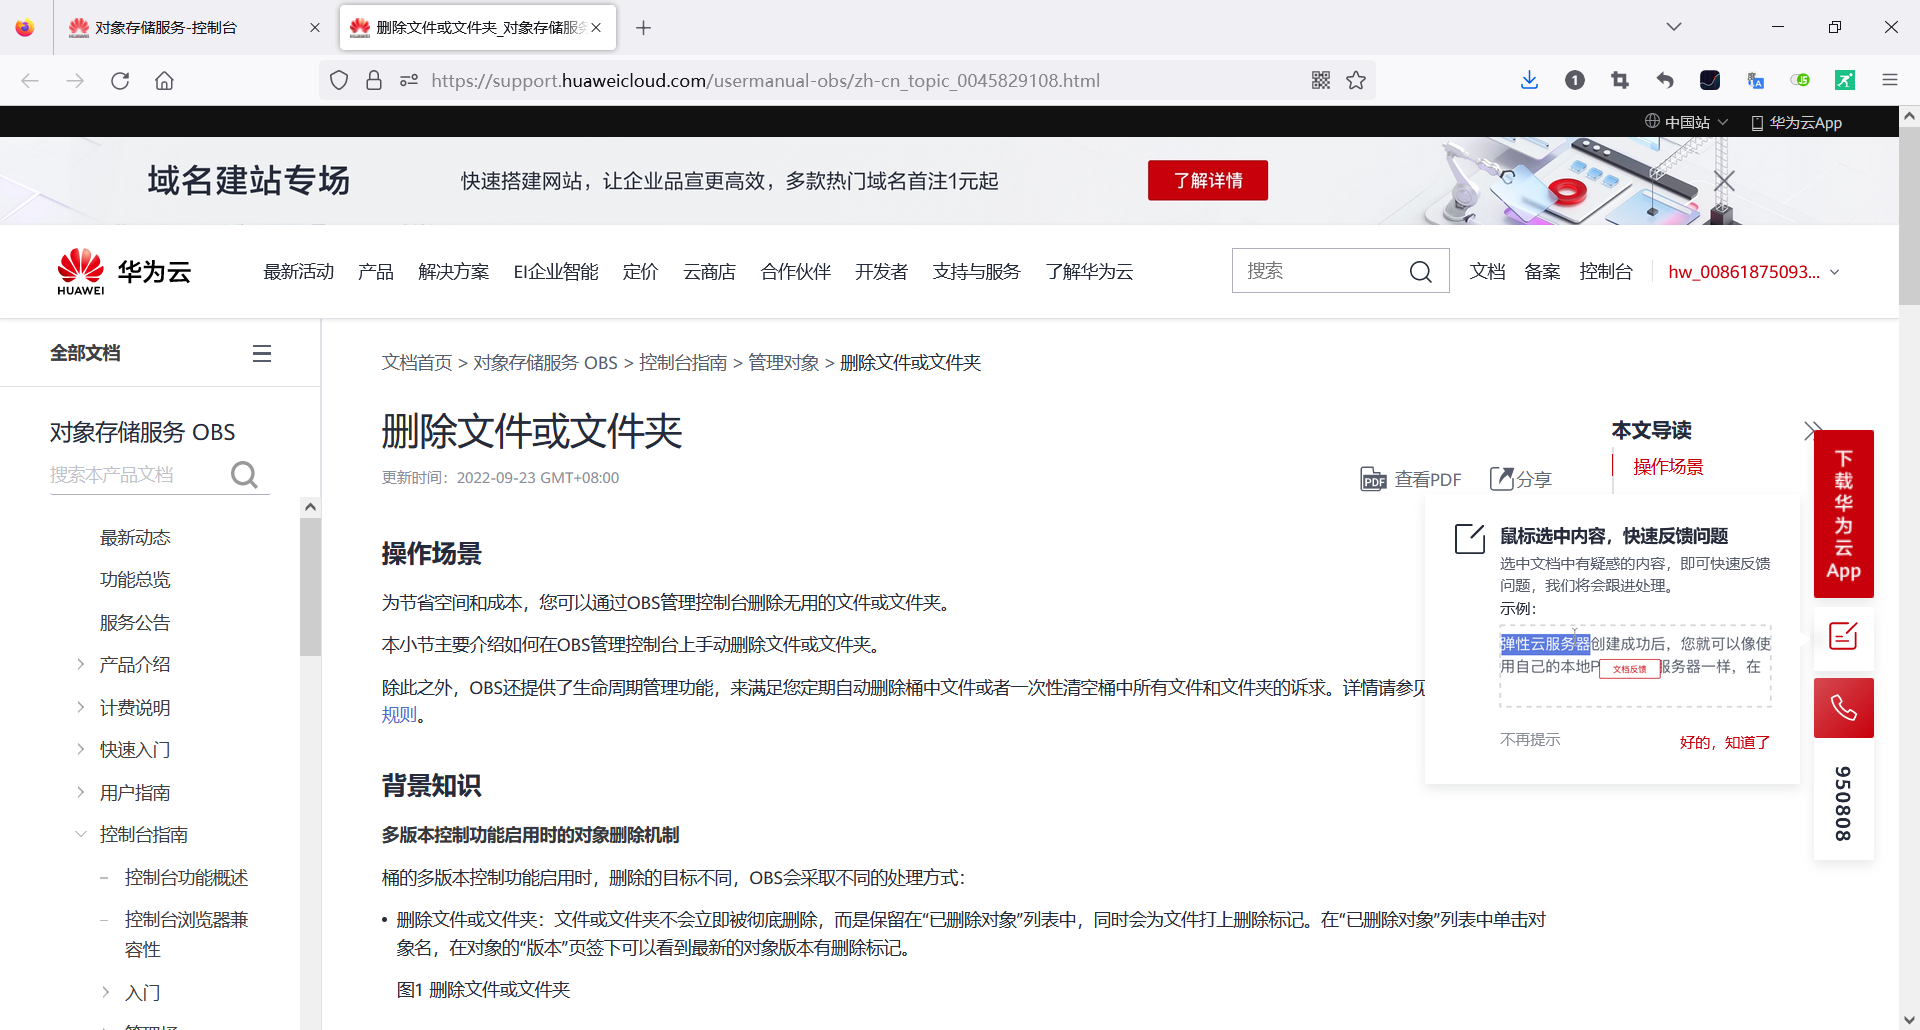1920x1030 pixels.
Task: Click the phone contact icon above 950808
Action: [1843, 707]
